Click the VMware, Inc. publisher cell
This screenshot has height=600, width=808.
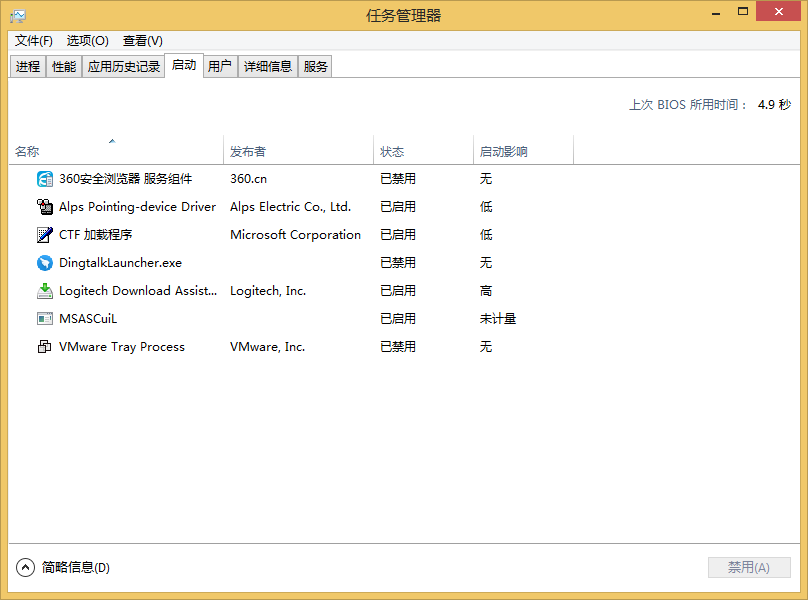pos(267,346)
